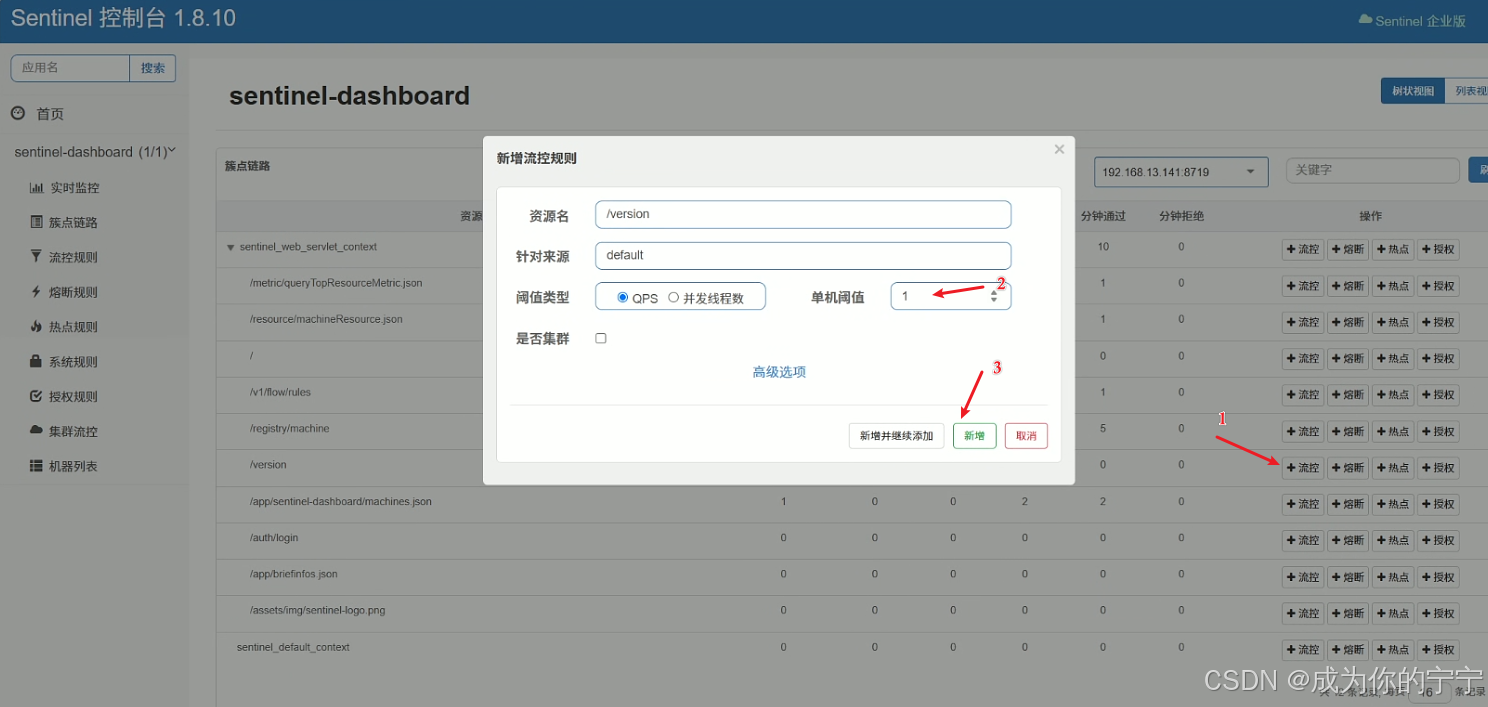
Task: Click the red 取消 button
Action: (x=1026, y=436)
